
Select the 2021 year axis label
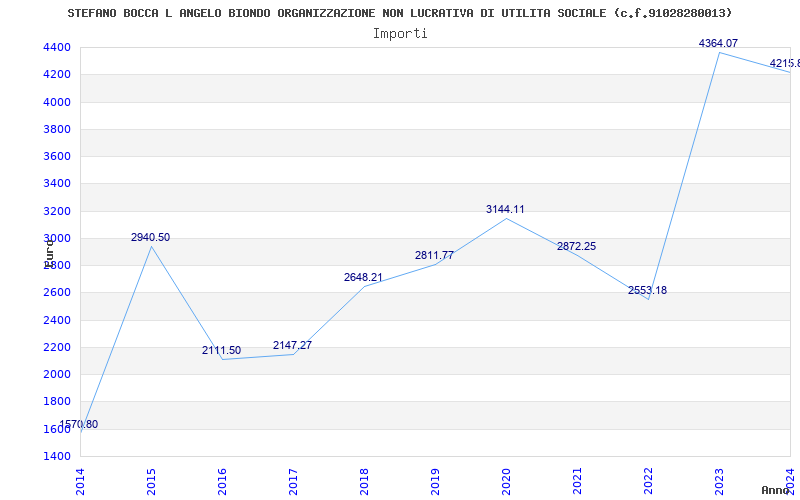coord(577,482)
